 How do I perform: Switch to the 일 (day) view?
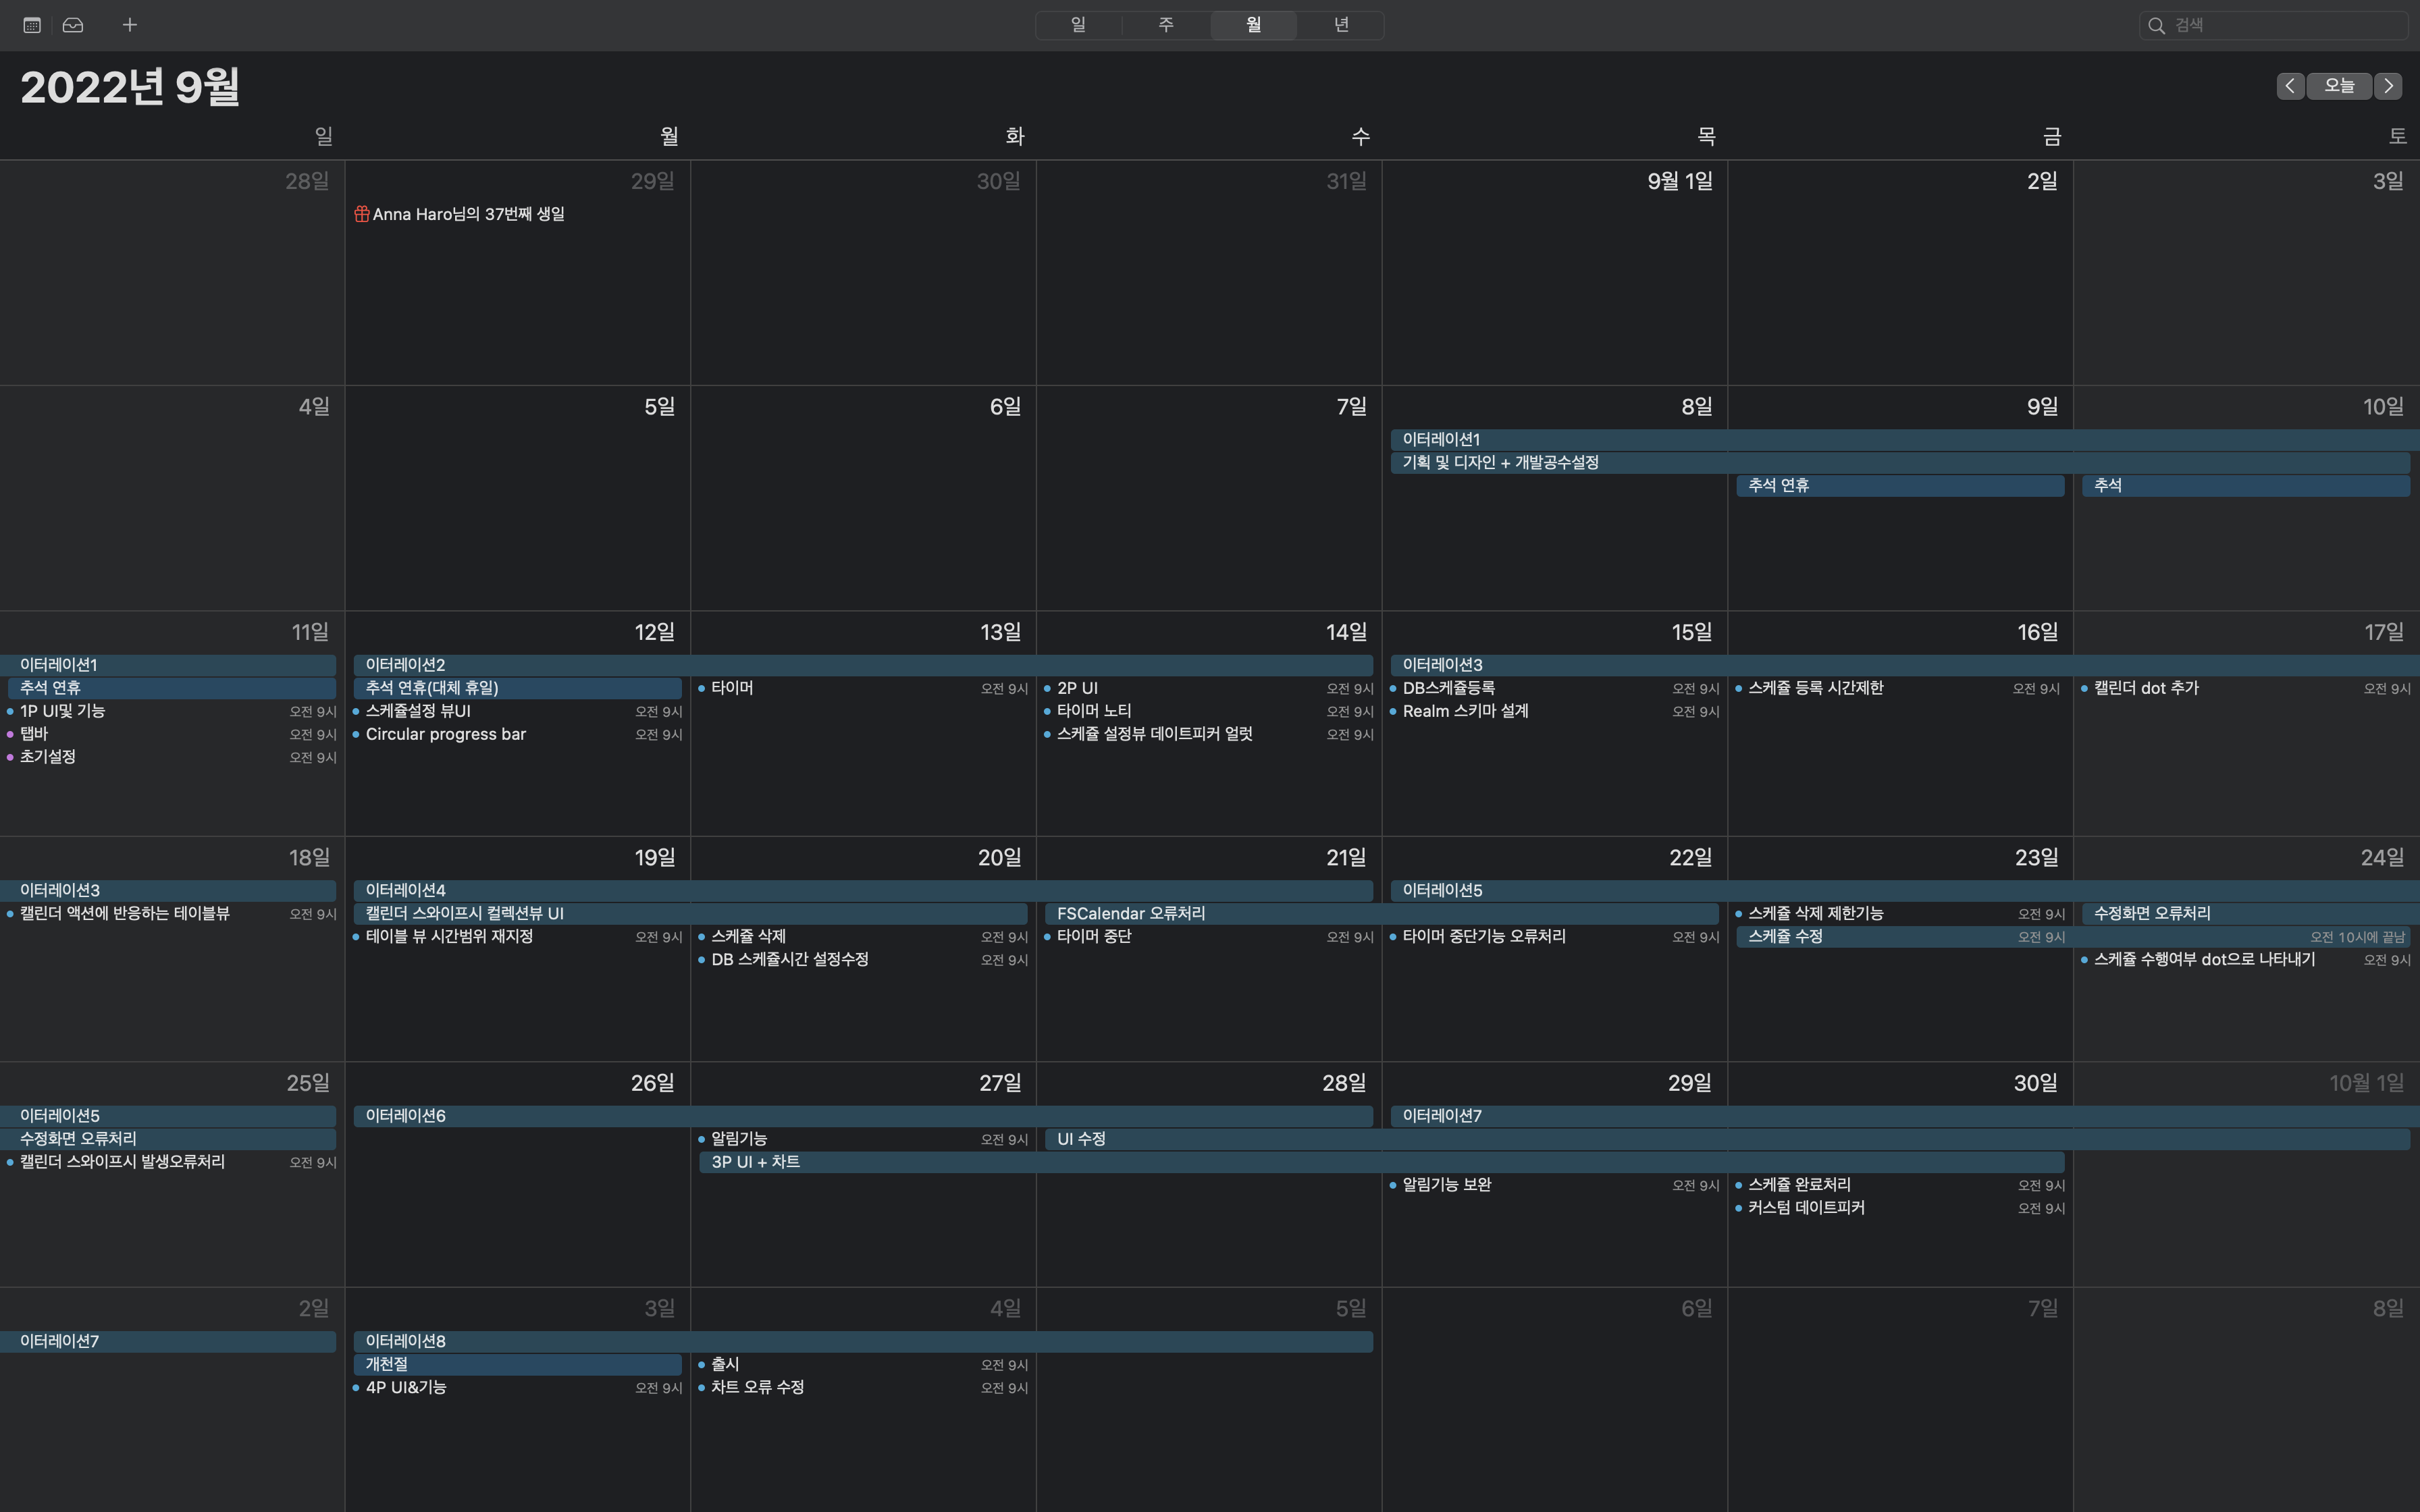coord(1078,25)
